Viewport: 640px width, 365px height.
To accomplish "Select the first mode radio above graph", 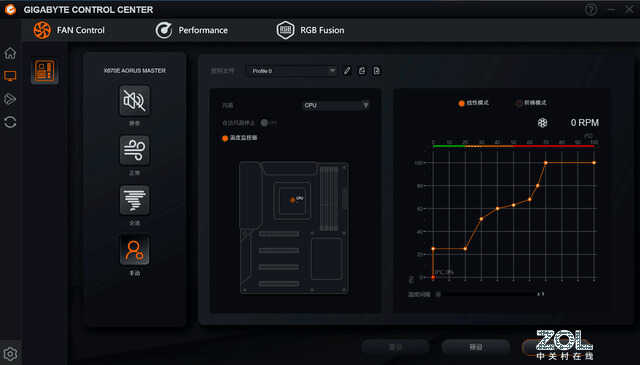I will pos(462,103).
